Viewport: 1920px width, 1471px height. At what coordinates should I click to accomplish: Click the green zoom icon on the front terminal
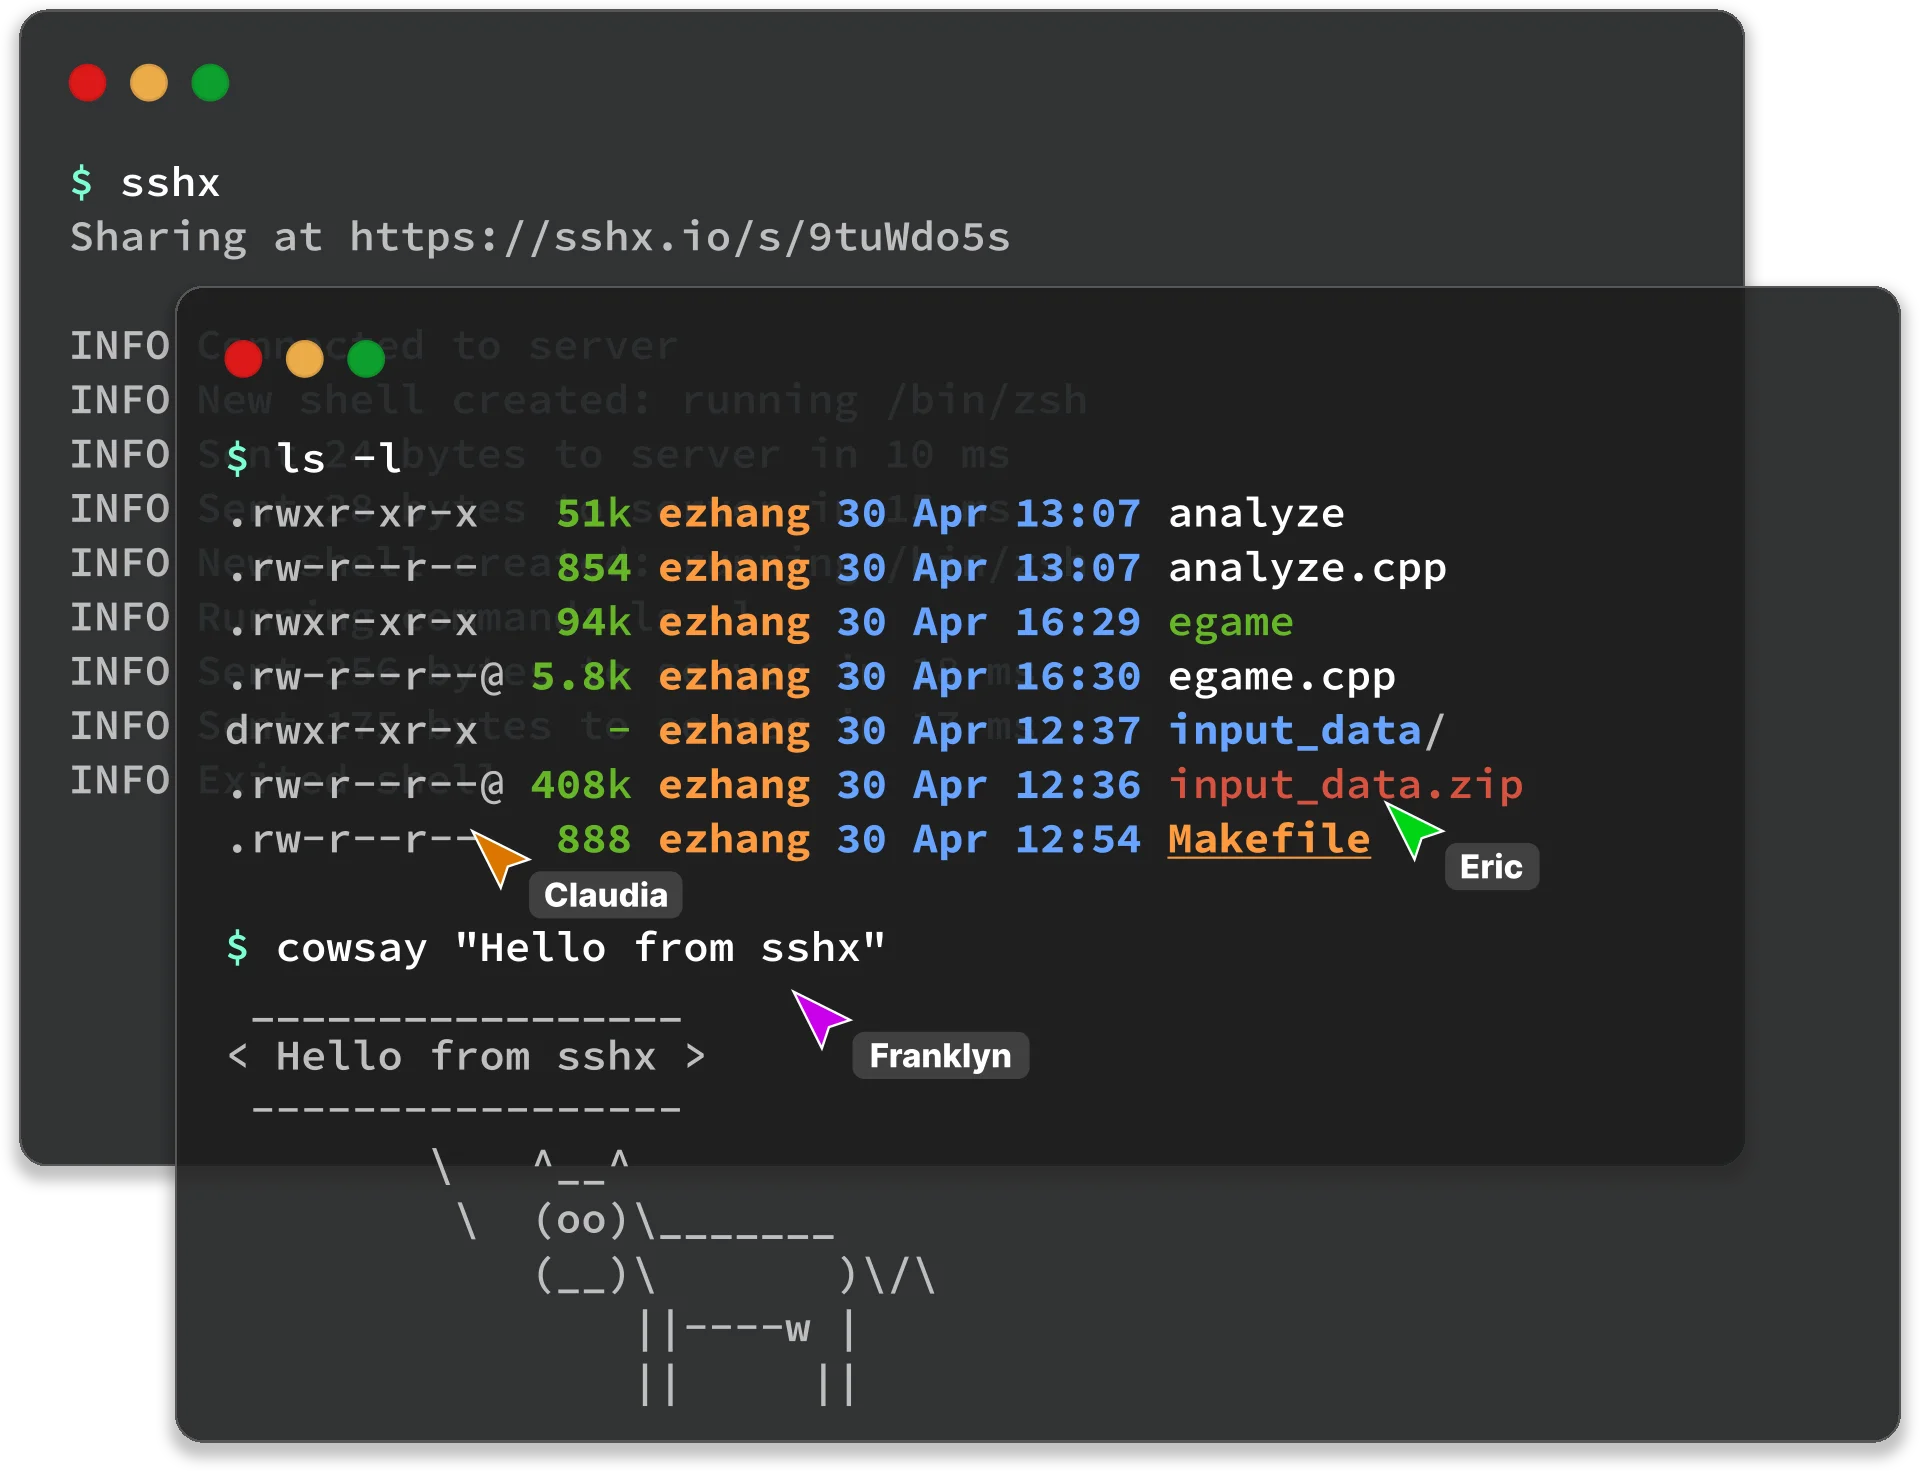366,358
